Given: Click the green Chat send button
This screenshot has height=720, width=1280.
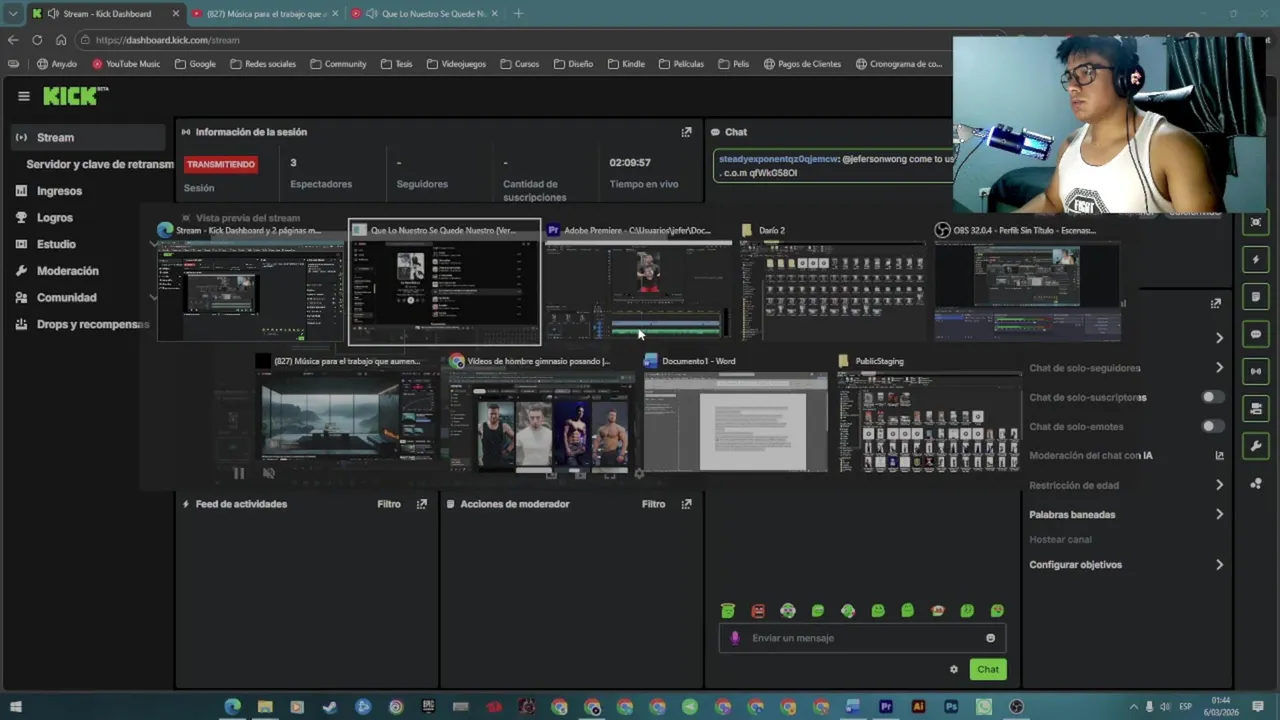Looking at the screenshot, I should point(988,670).
